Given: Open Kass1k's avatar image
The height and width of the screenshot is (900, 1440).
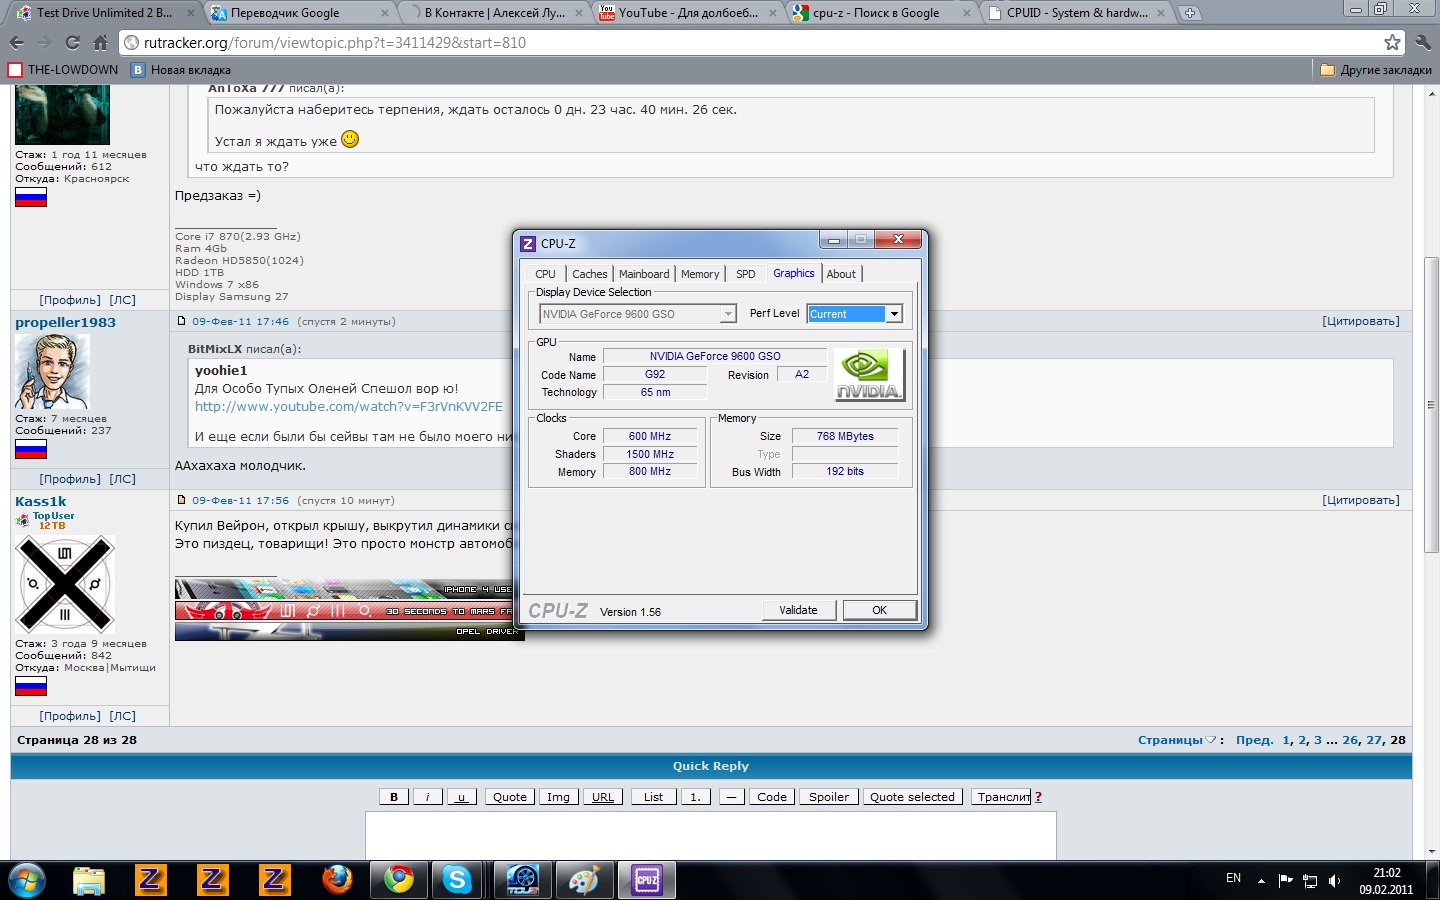Looking at the screenshot, I should coord(65,584).
